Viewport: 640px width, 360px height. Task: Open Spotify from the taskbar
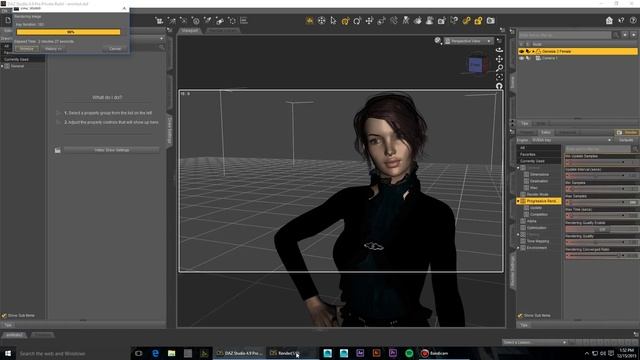(409, 353)
